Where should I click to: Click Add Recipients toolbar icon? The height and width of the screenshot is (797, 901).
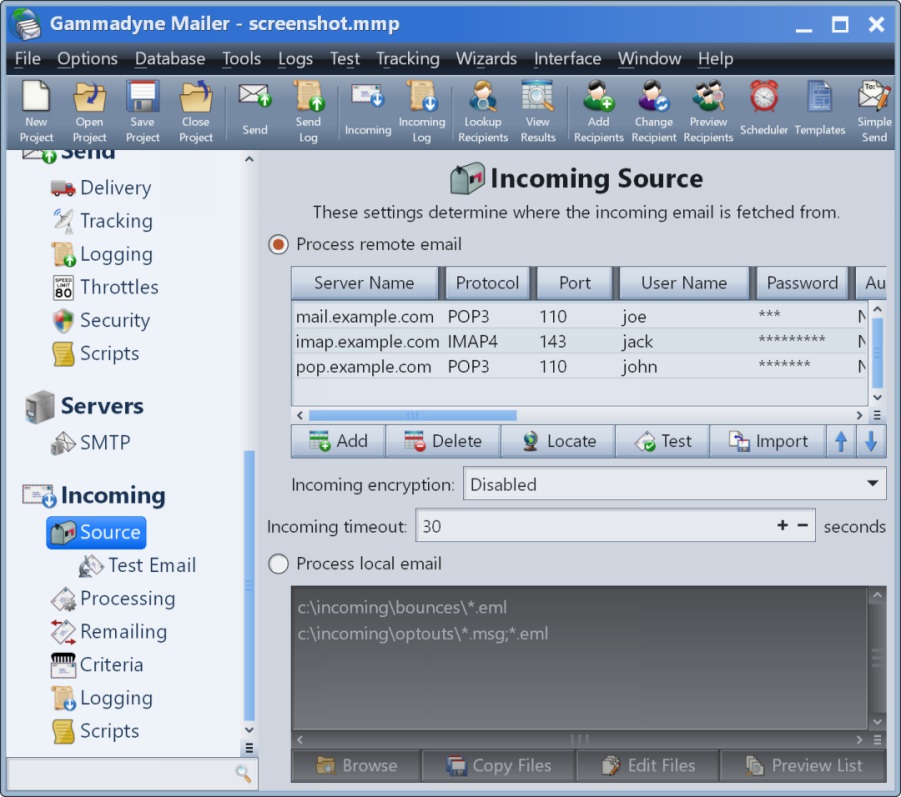pos(598,111)
